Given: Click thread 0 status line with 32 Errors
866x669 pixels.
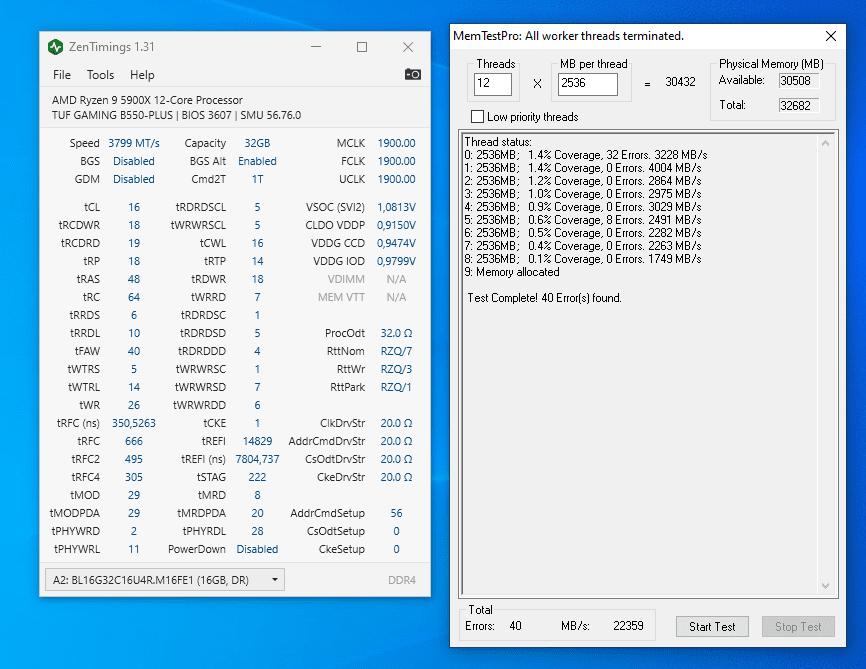Looking at the screenshot, I should 585,155.
